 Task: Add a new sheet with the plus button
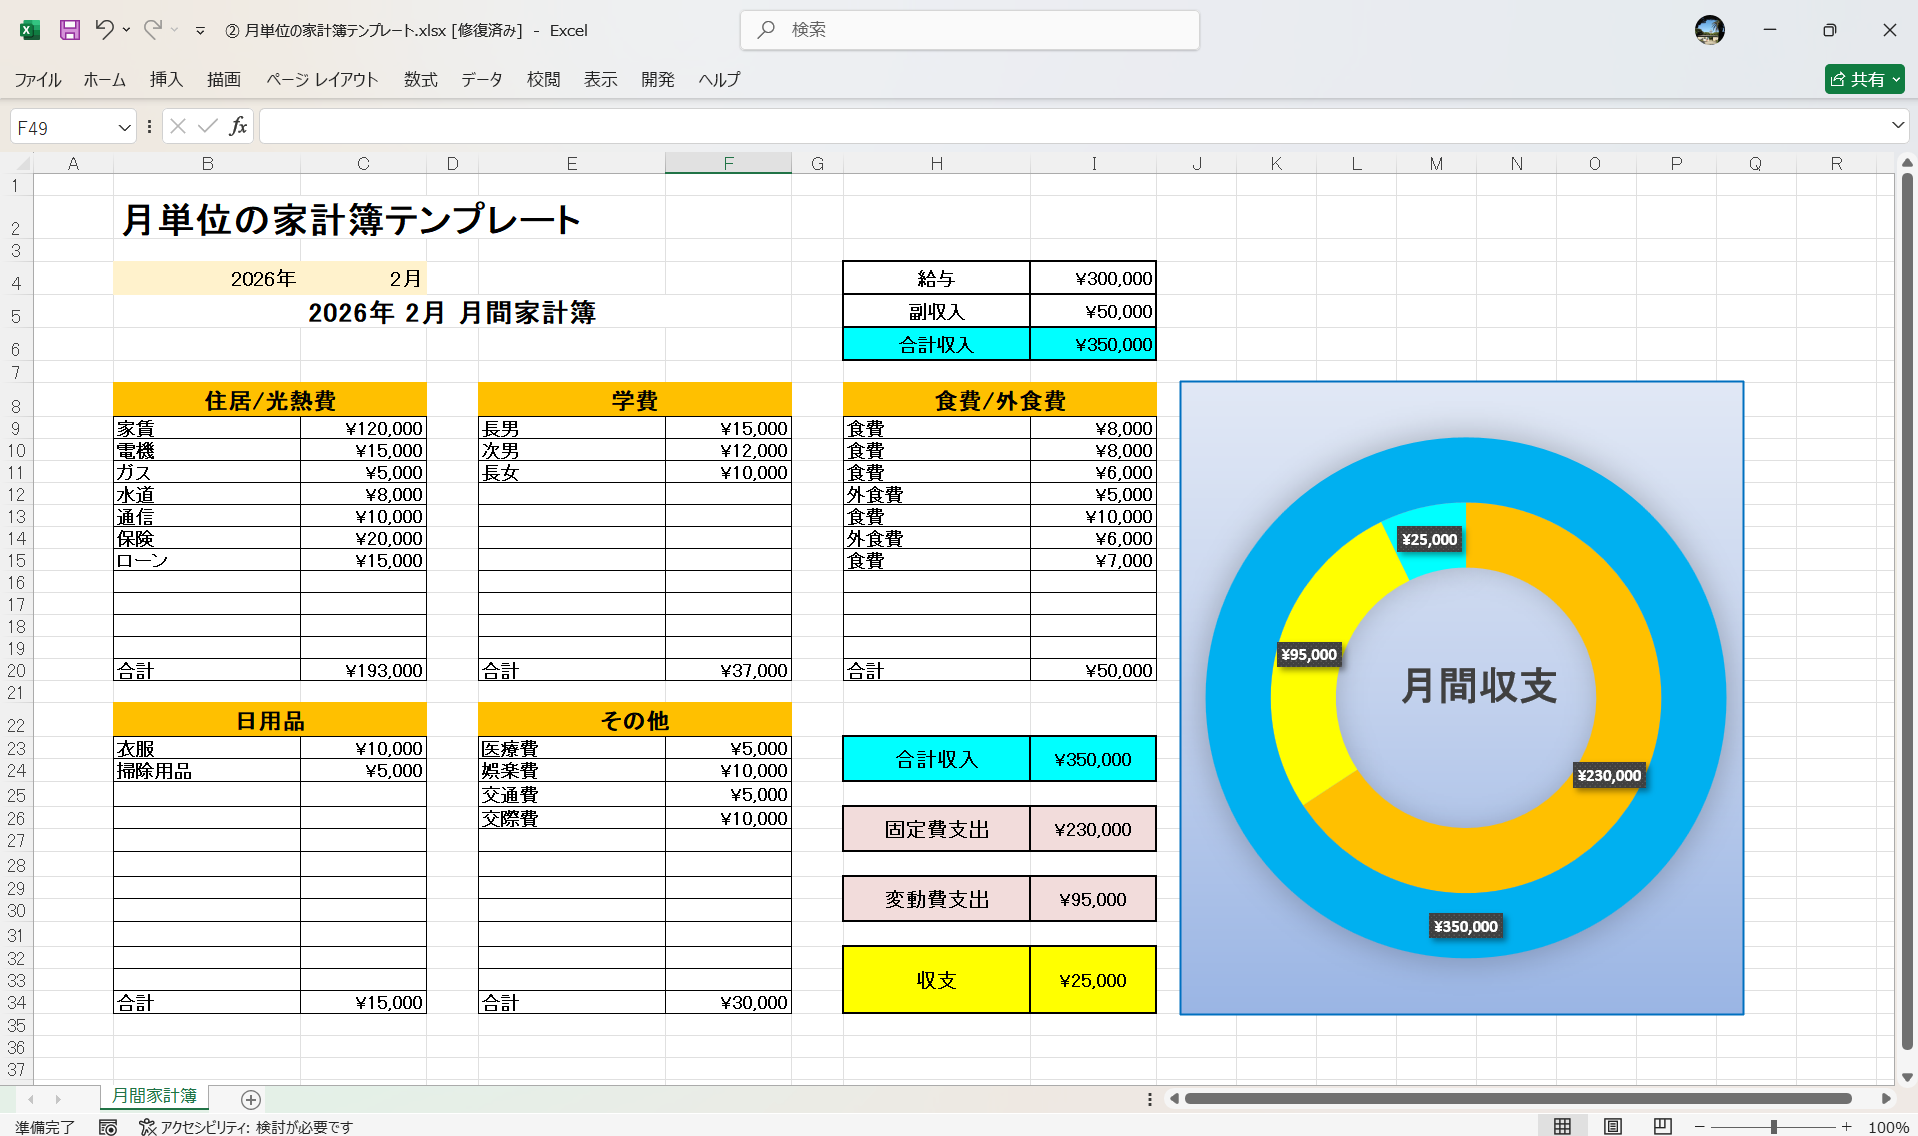click(x=250, y=1100)
